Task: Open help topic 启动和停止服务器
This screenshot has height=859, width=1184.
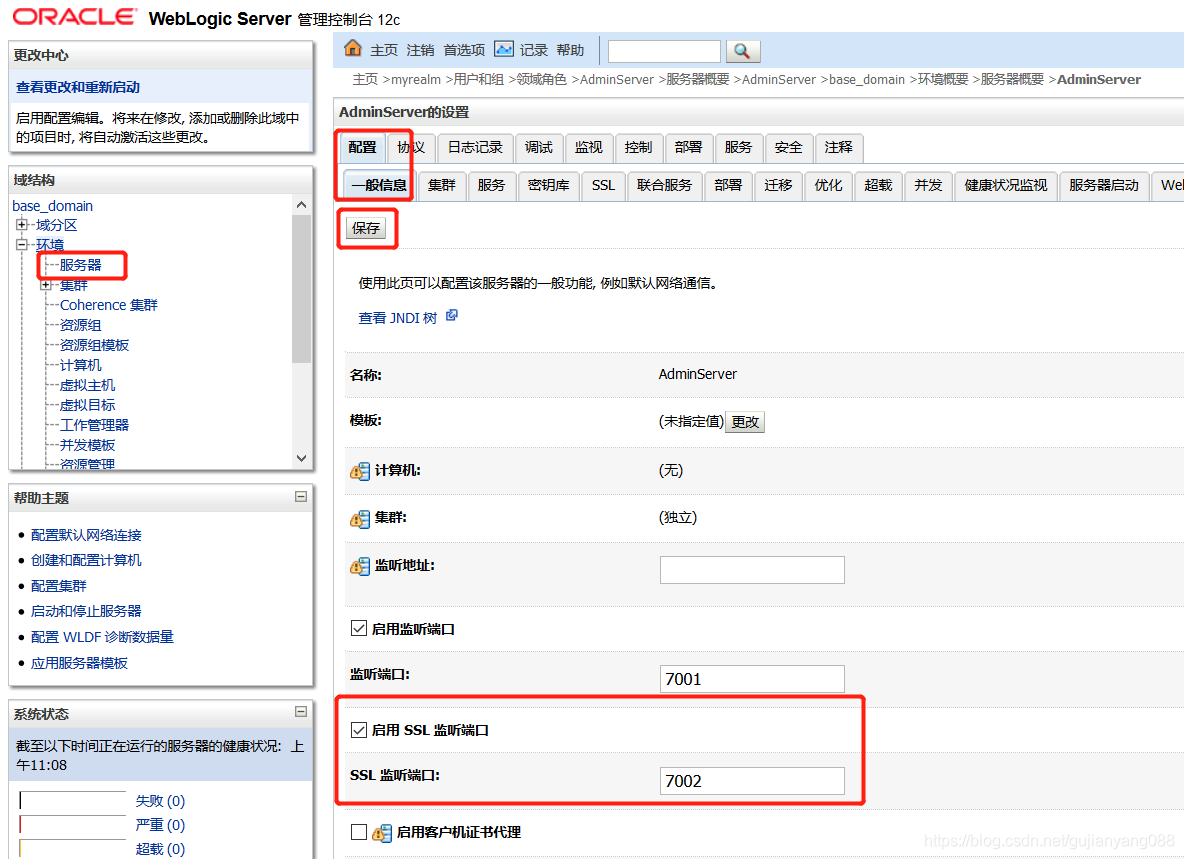Action: [x=86, y=611]
